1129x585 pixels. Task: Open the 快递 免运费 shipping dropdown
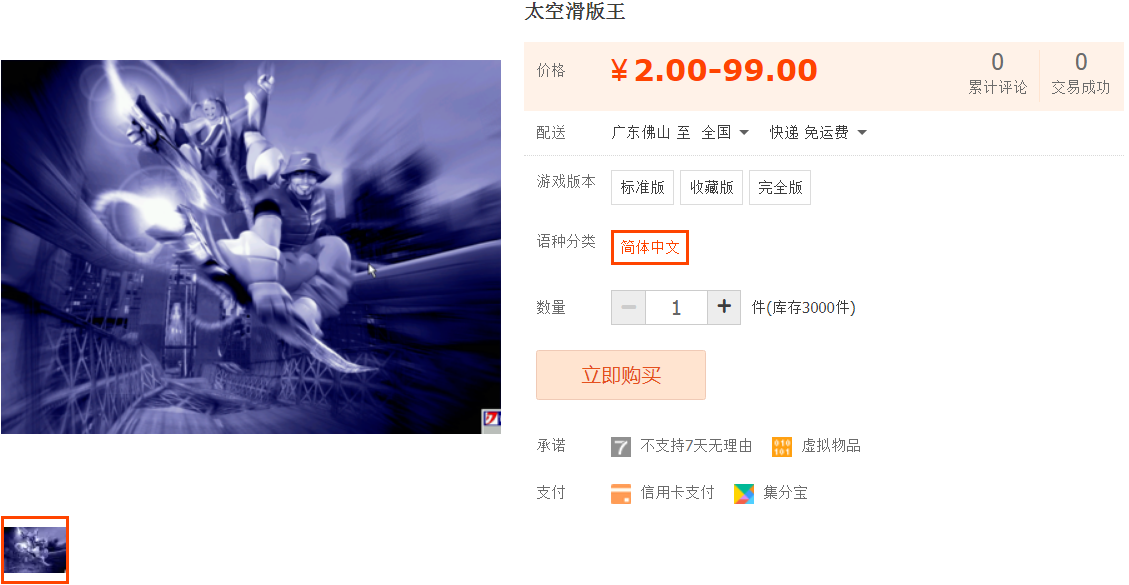point(818,133)
